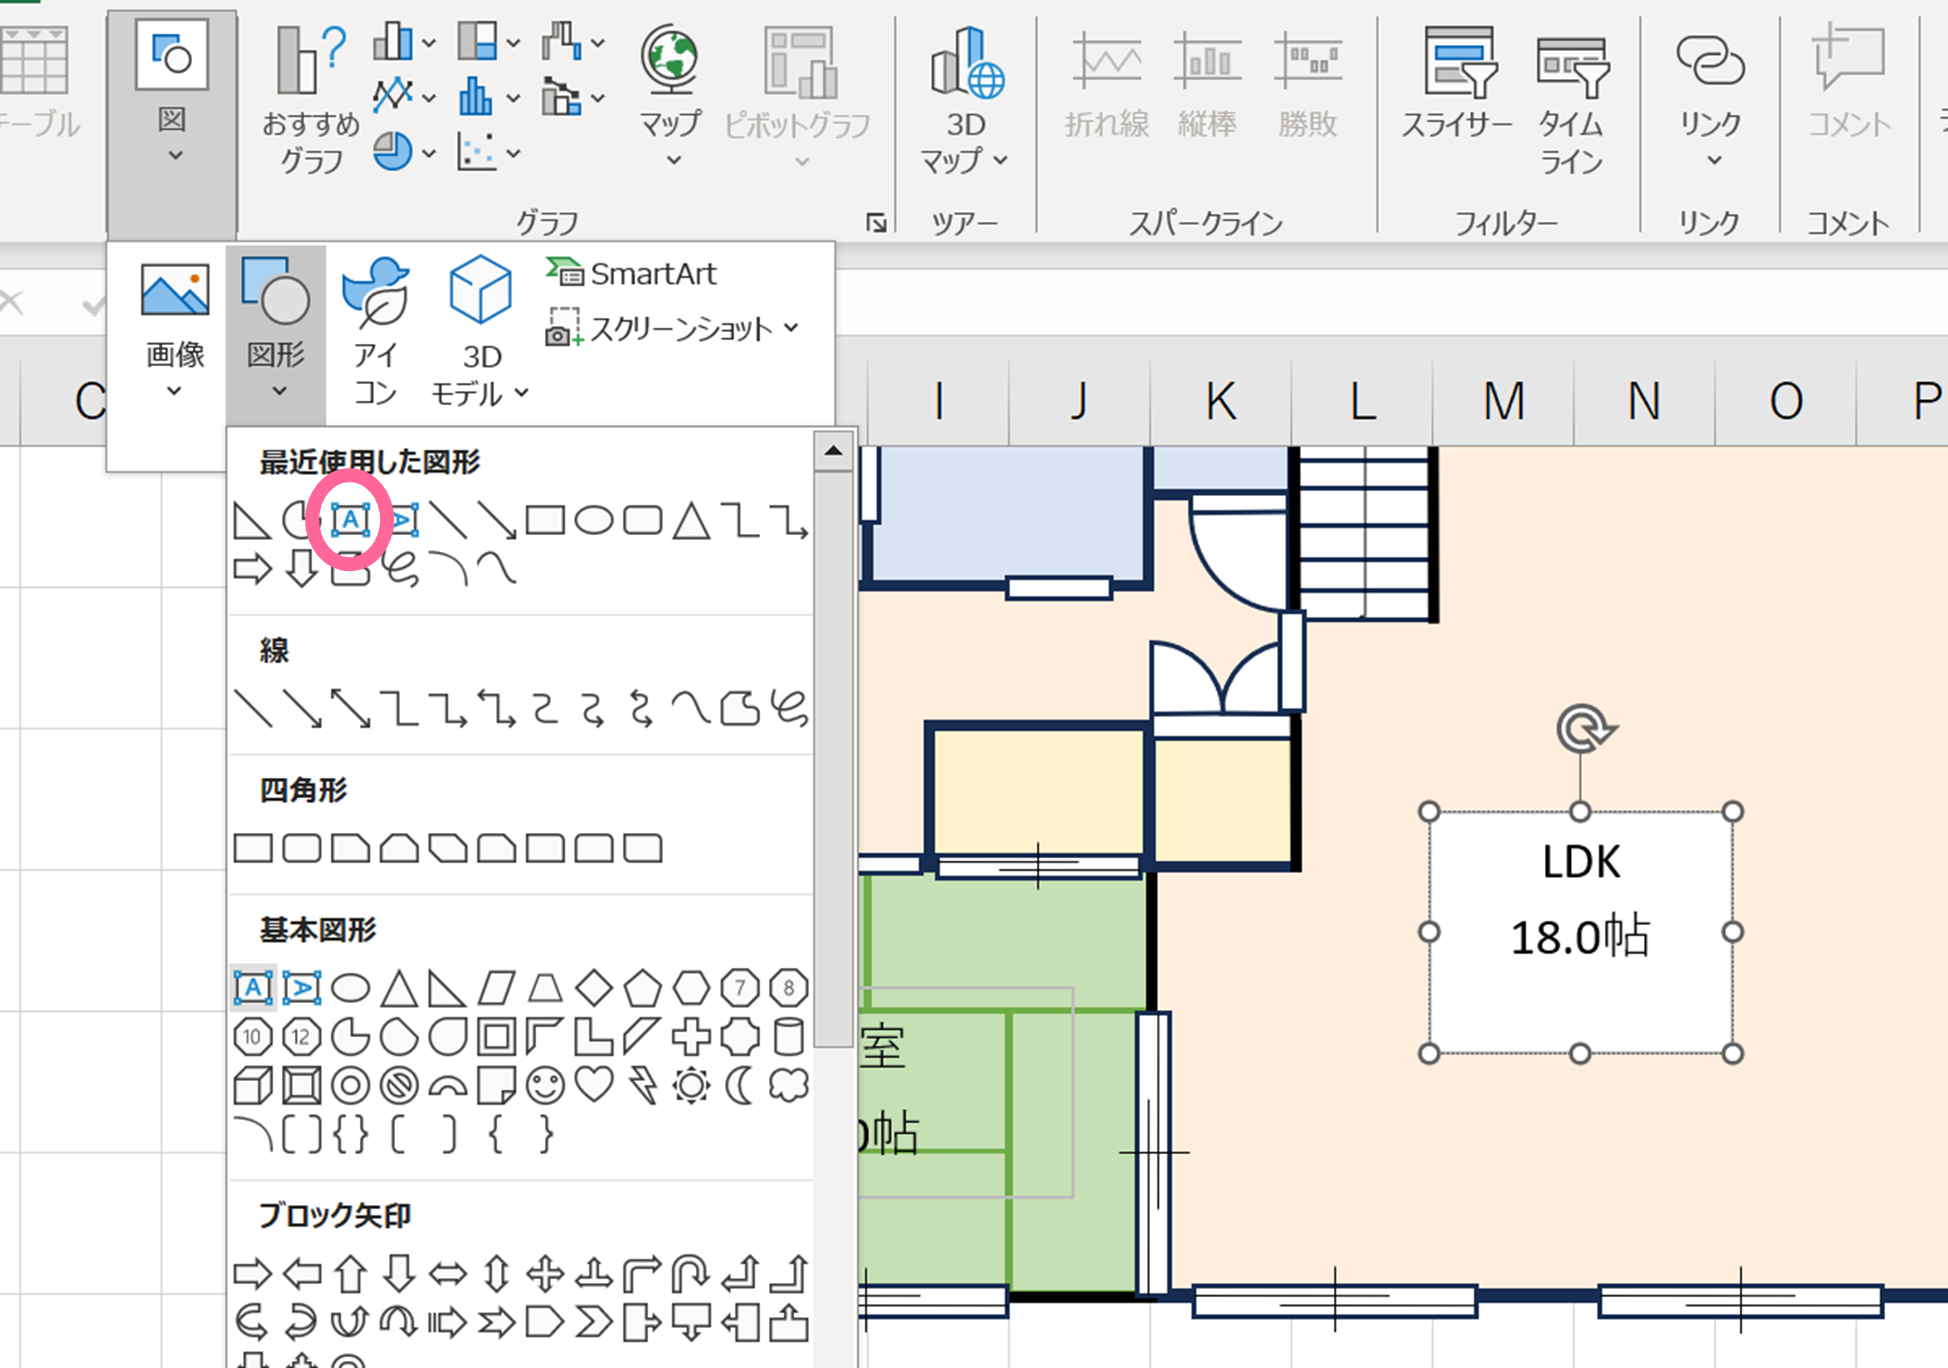Select the sun shape in 基本図形

click(x=691, y=1086)
